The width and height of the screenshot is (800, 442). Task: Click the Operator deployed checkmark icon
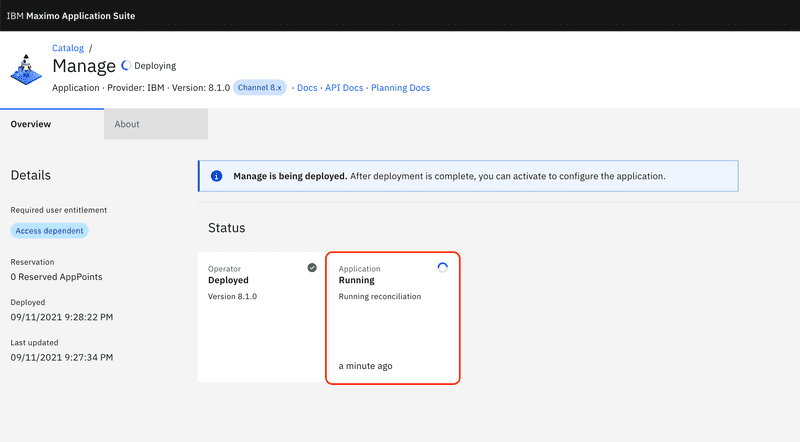click(312, 267)
